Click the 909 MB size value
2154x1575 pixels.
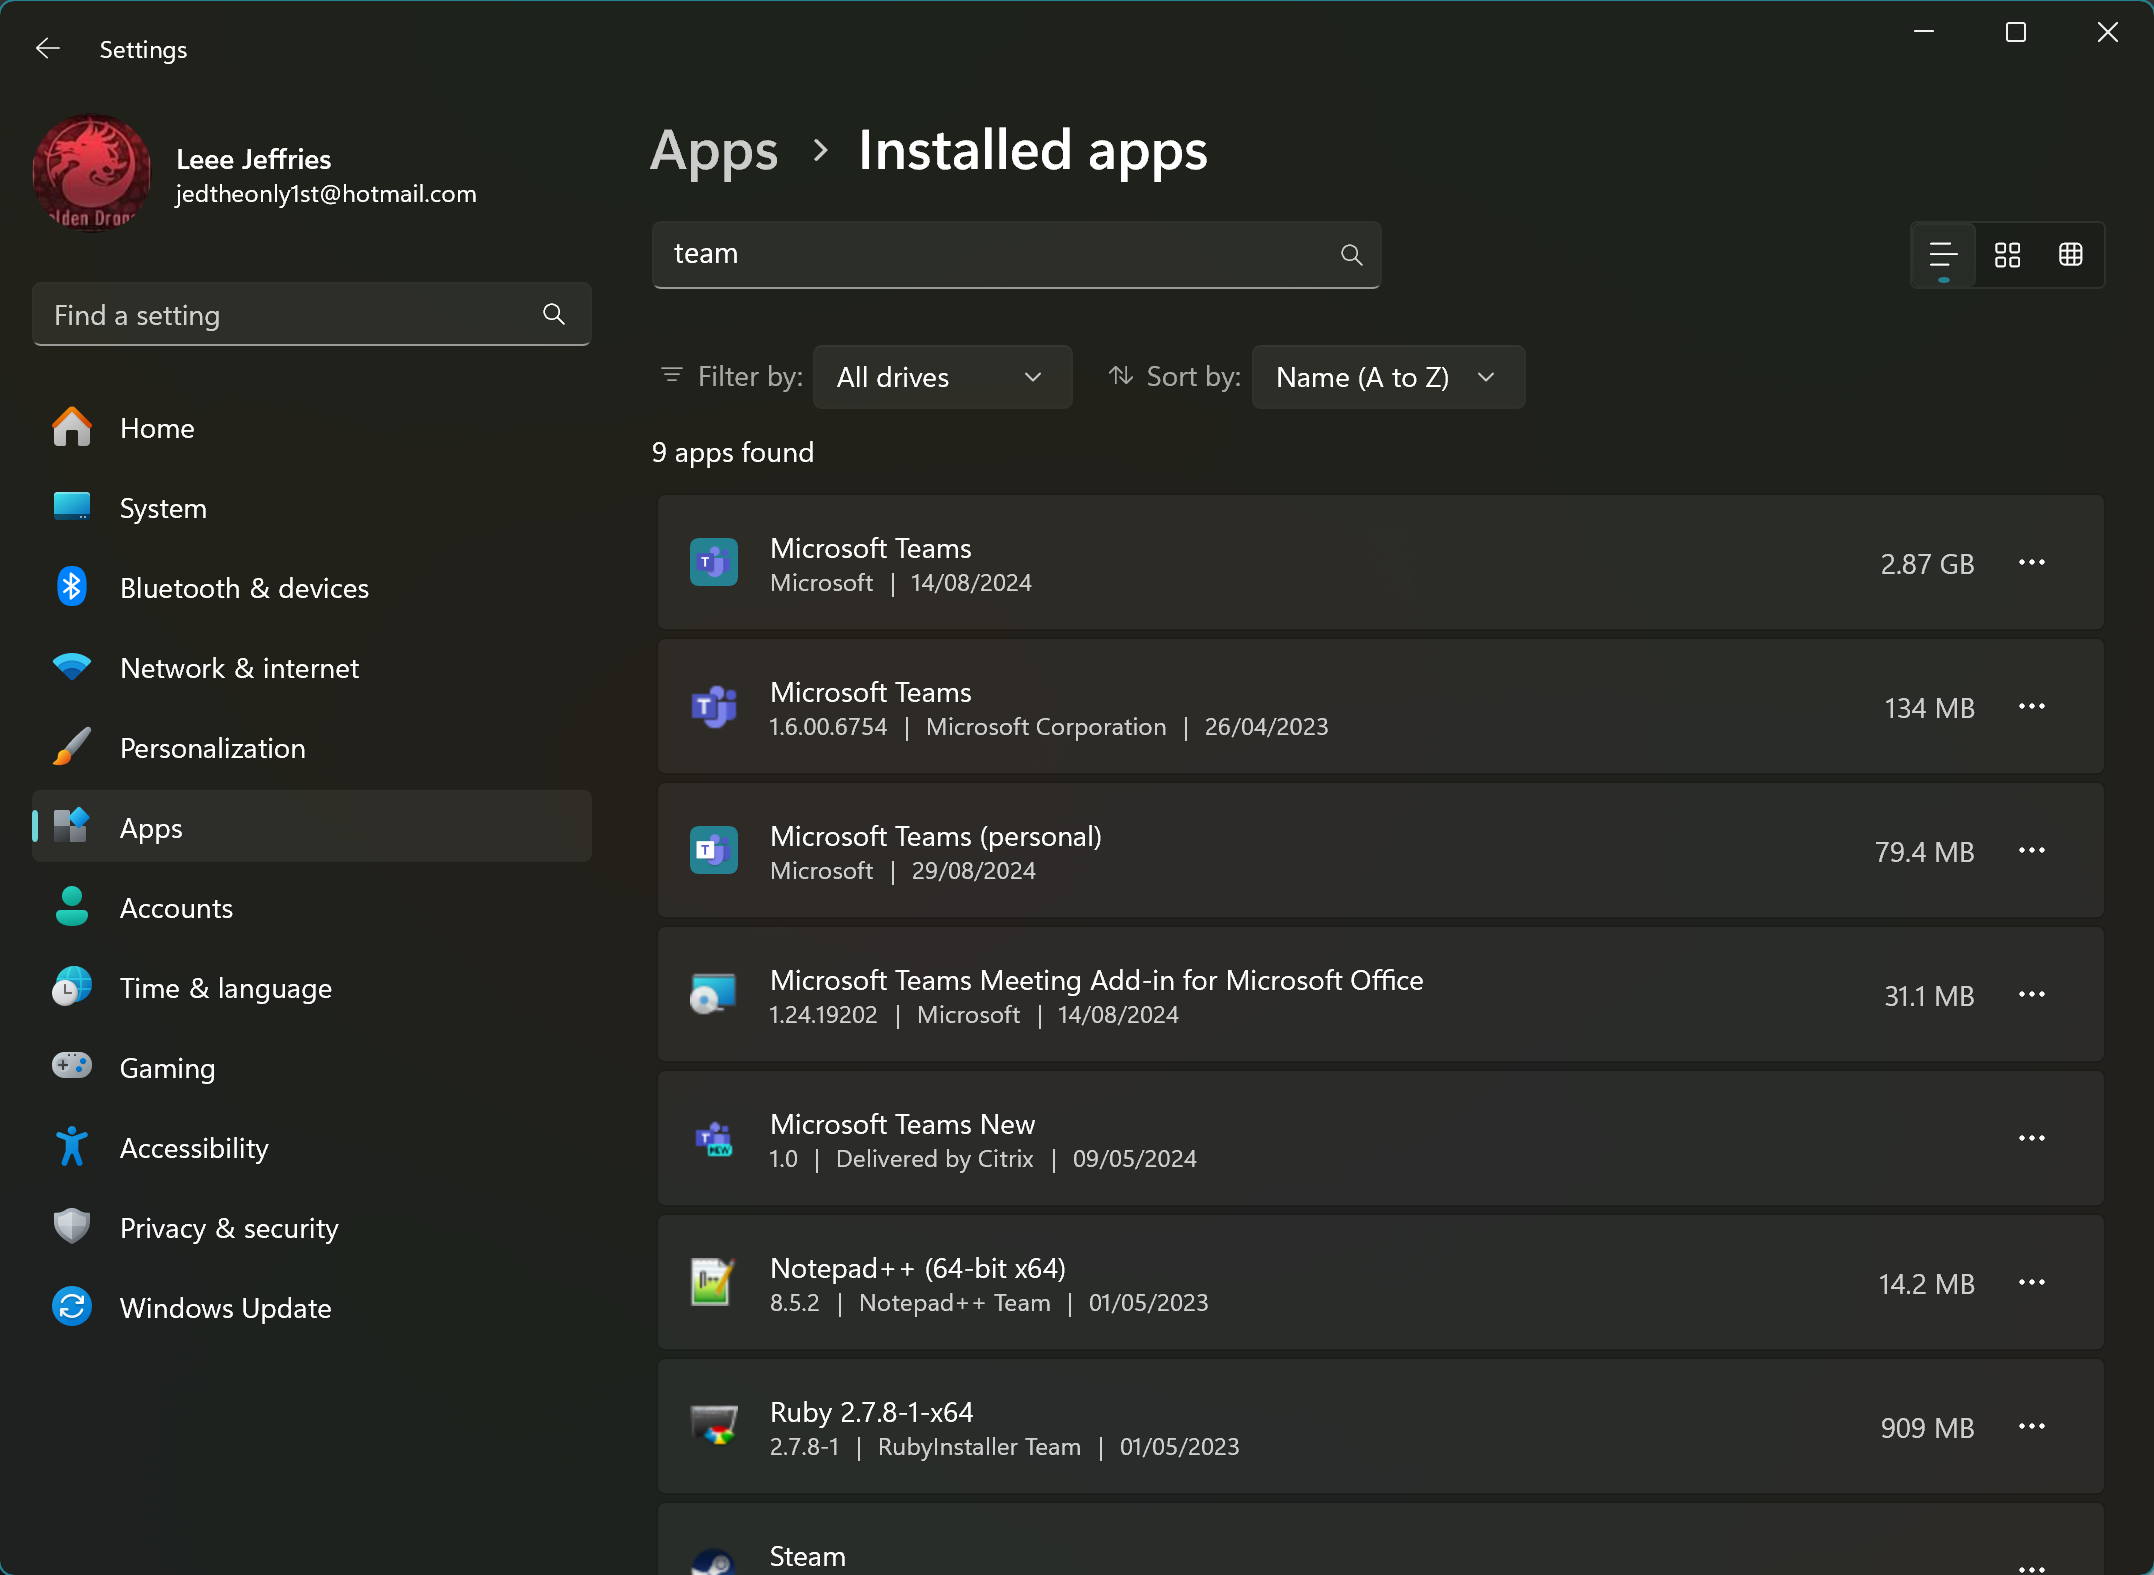point(1927,1428)
